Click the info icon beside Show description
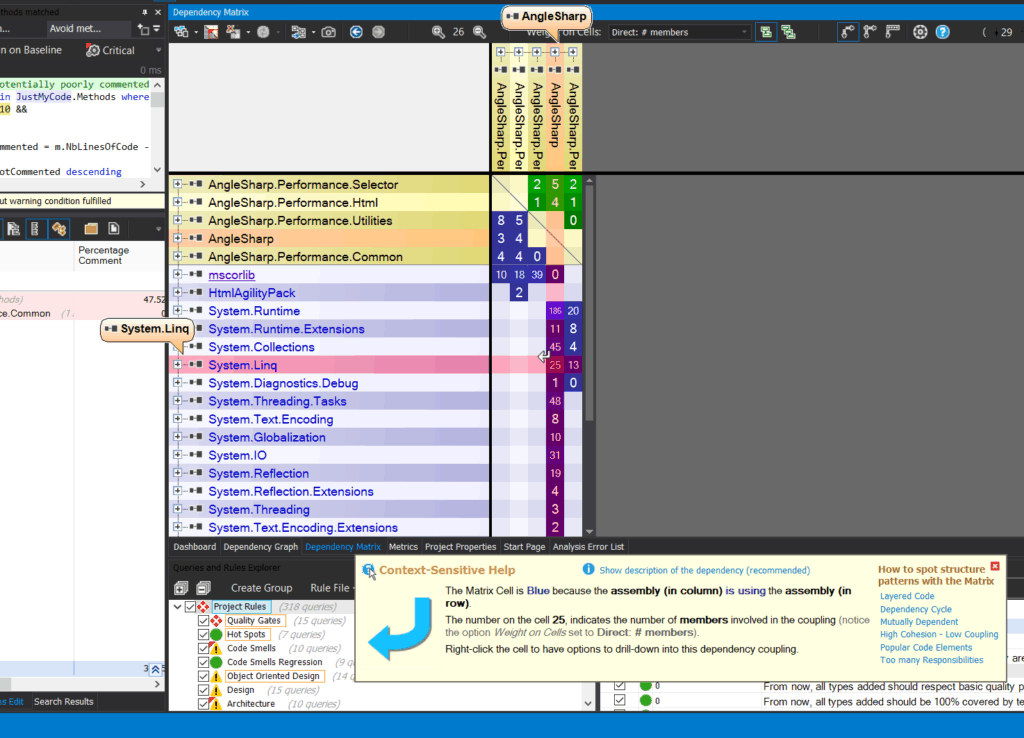The image size is (1024, 738). [588, 570]
